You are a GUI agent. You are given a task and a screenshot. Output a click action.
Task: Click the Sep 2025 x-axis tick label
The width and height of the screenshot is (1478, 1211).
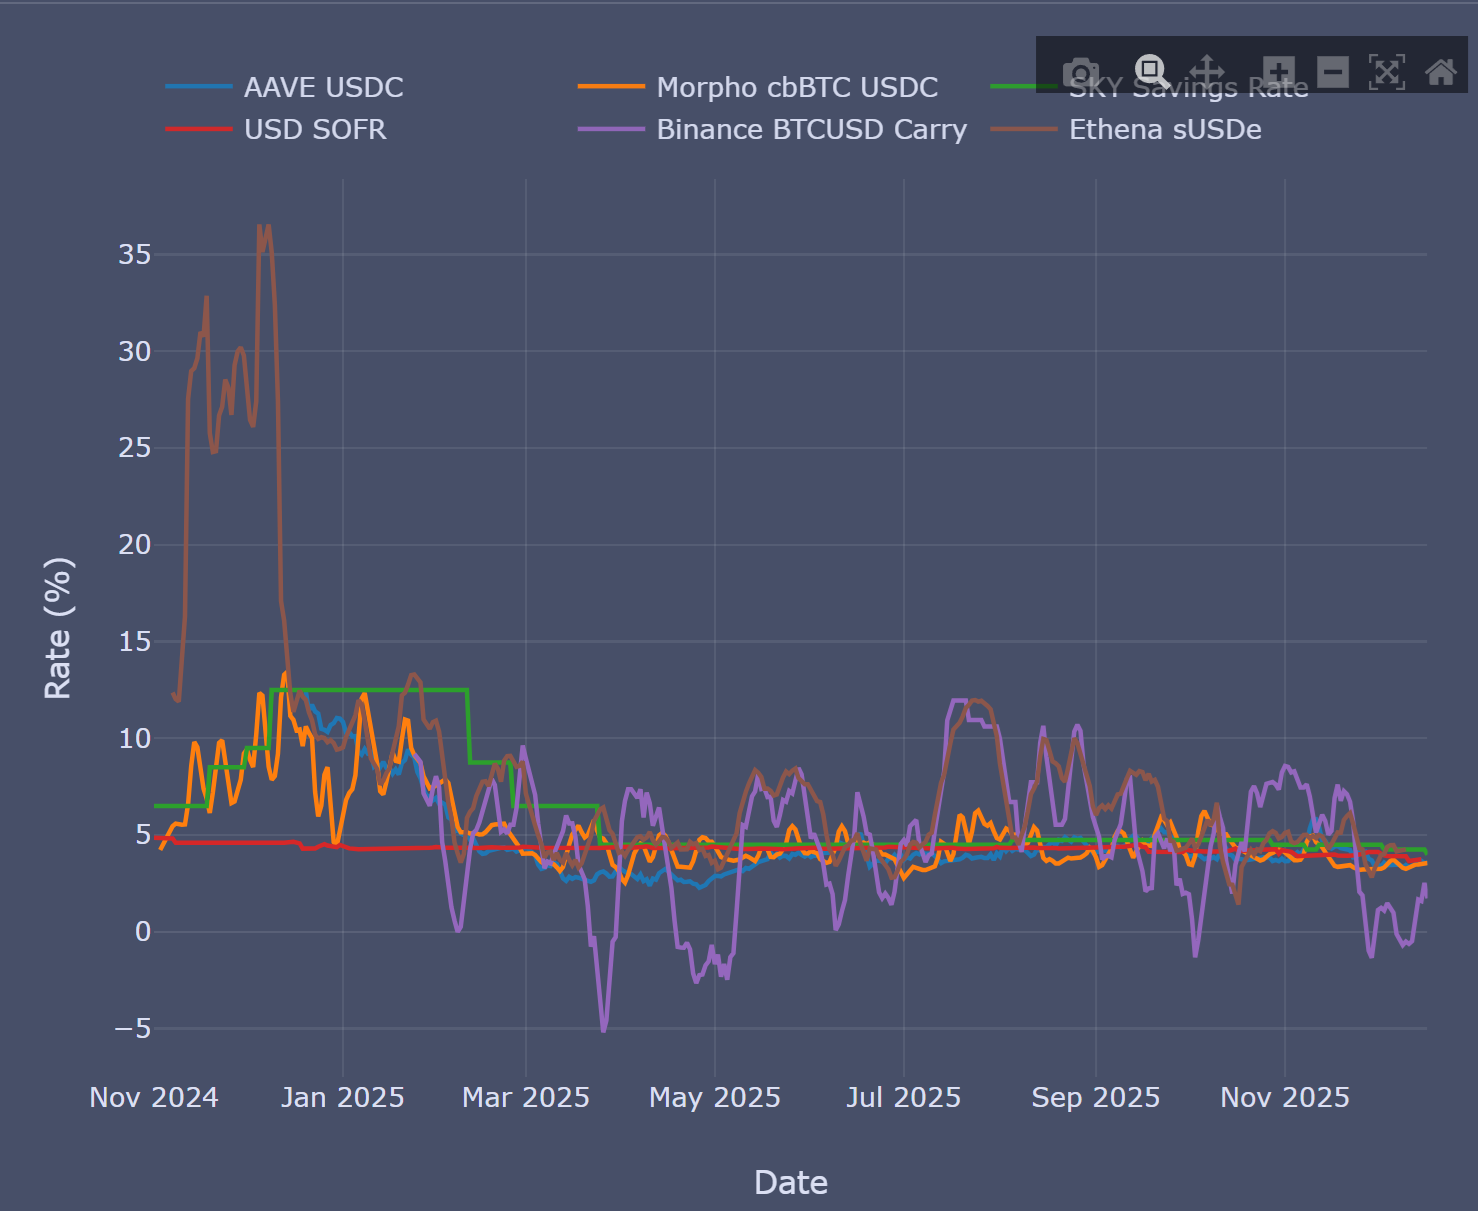tap(1095, 1098)
